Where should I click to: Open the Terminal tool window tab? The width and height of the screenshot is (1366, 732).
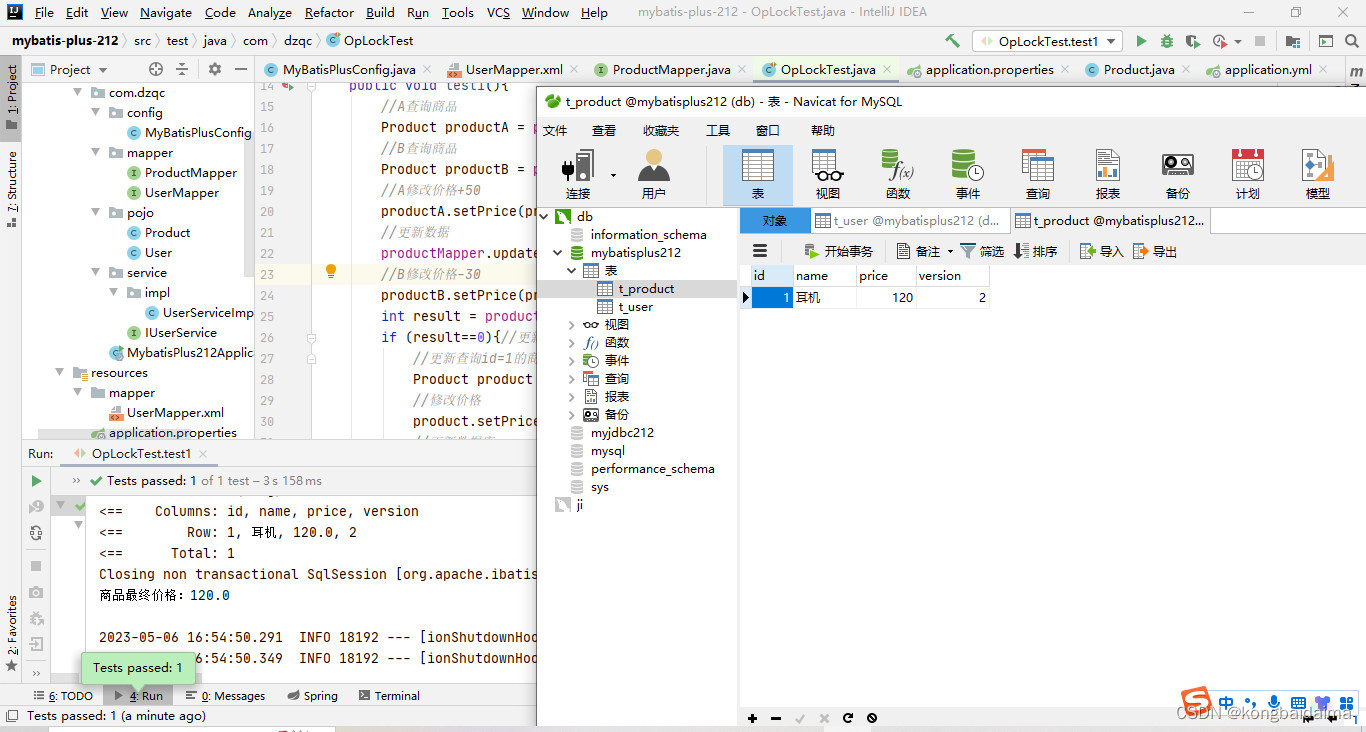pyautogui.click(x=389, y=696)
